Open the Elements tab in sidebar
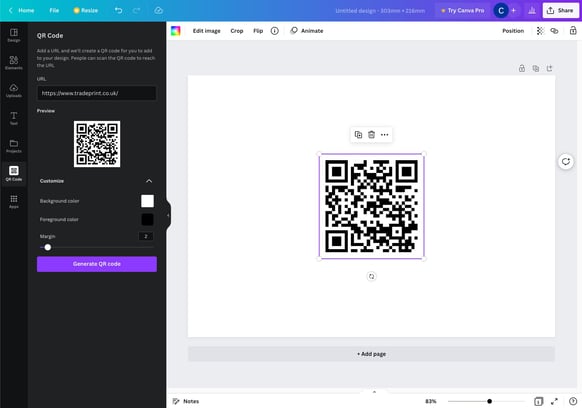This screenshot has height=408, width=582. coord(14,63)
